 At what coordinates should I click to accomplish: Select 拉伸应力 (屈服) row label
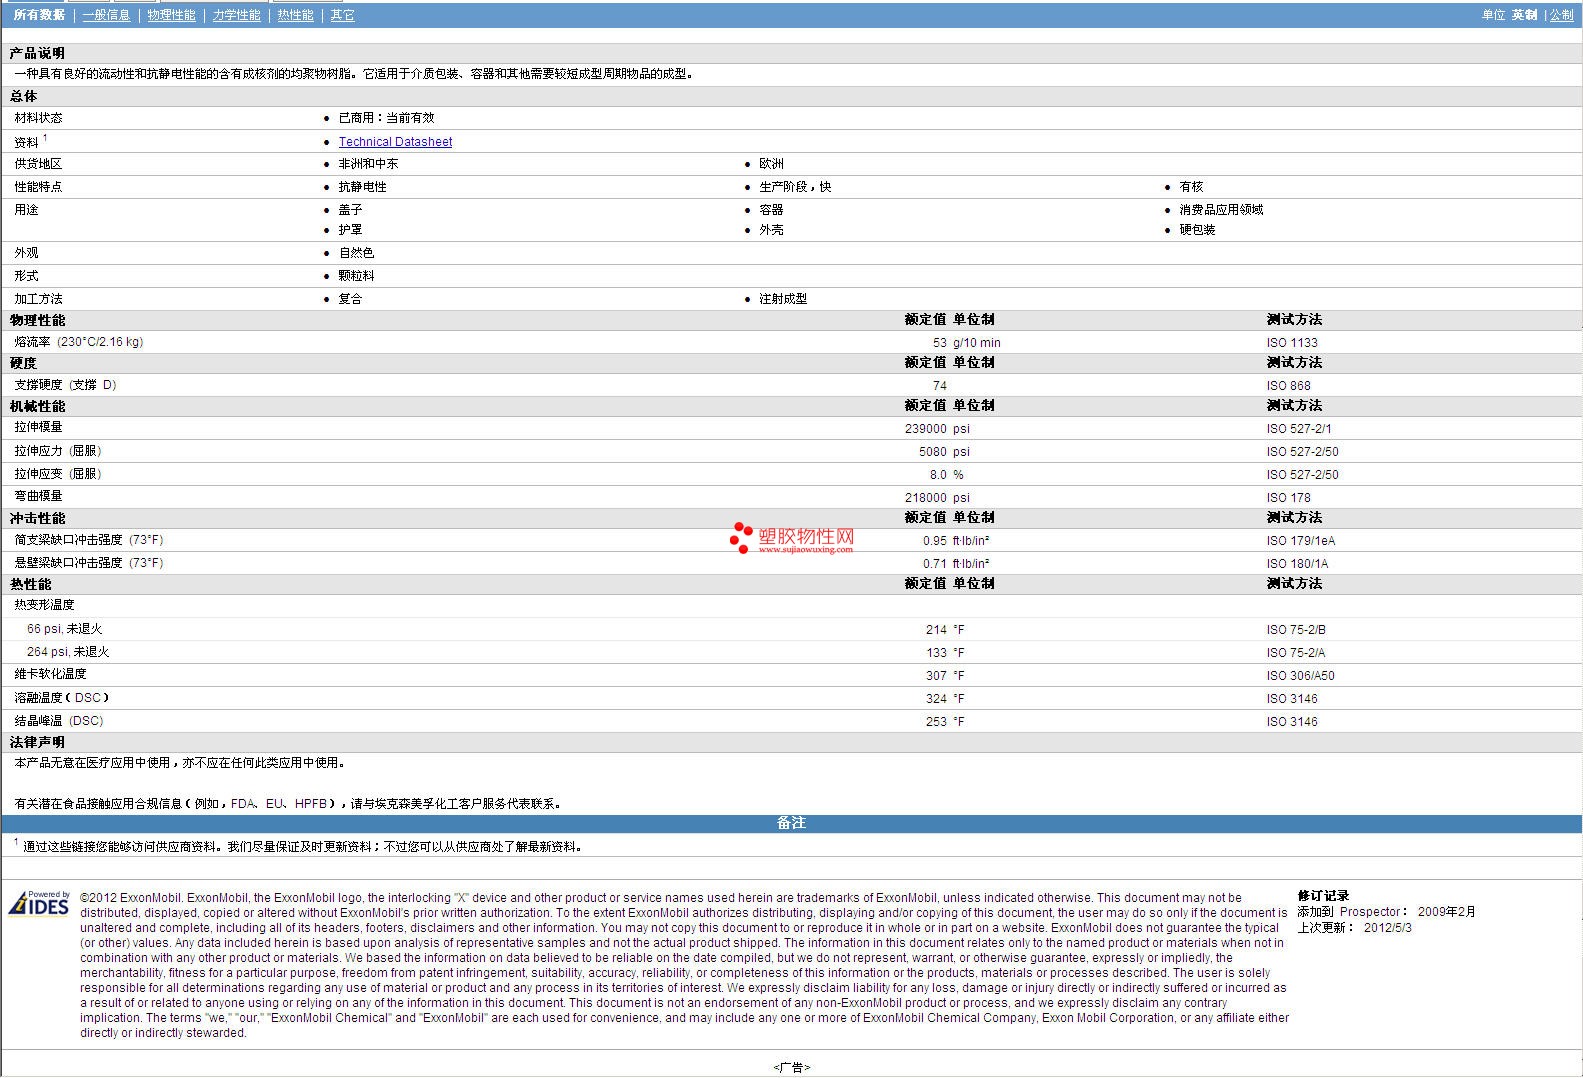point(58,451)
